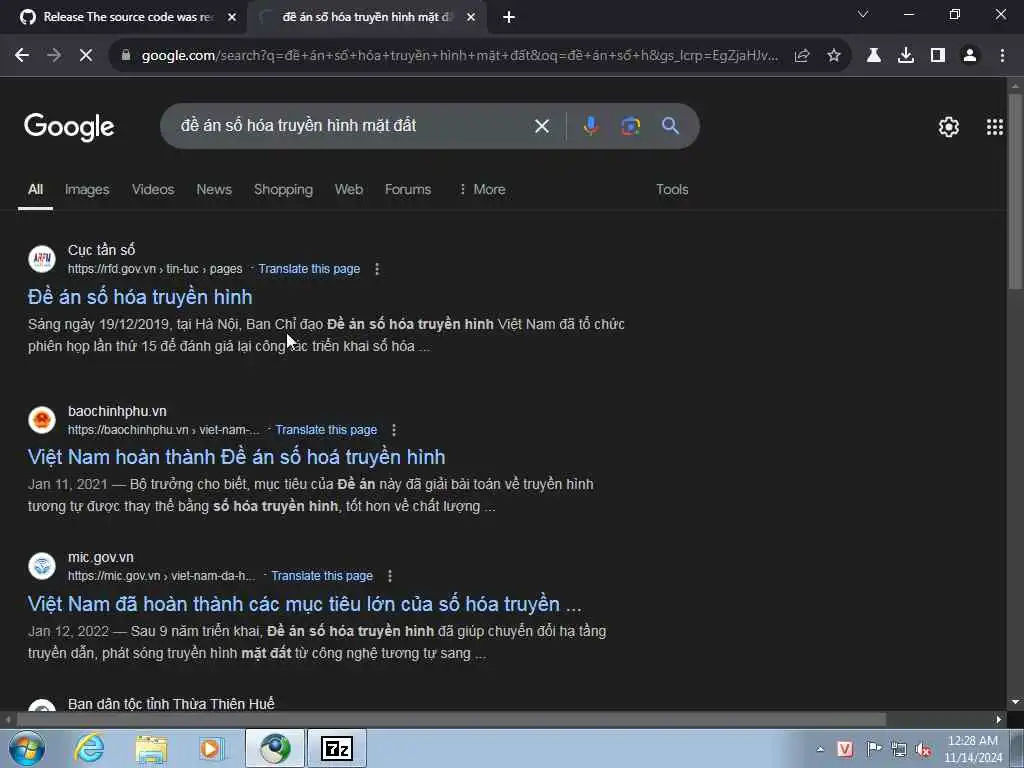Screen dimensions: 1024x768
Task: Go back with the browser back arrow
Action: [x=22, y=56]
